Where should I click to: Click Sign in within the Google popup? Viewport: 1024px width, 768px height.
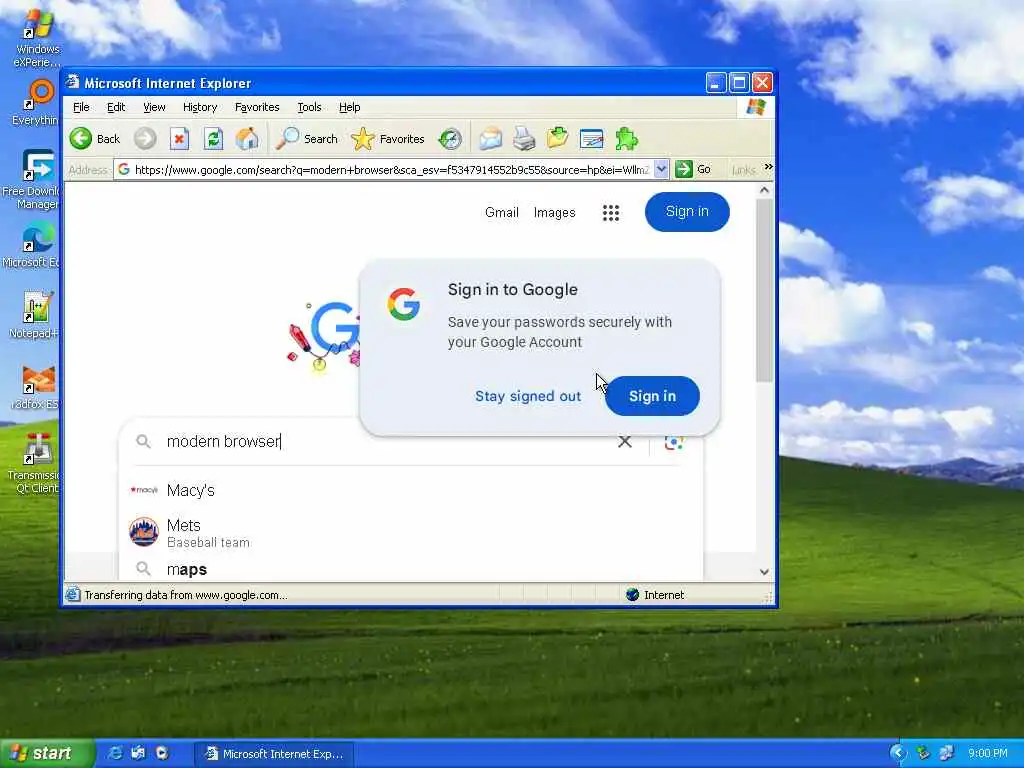point(652,396)
